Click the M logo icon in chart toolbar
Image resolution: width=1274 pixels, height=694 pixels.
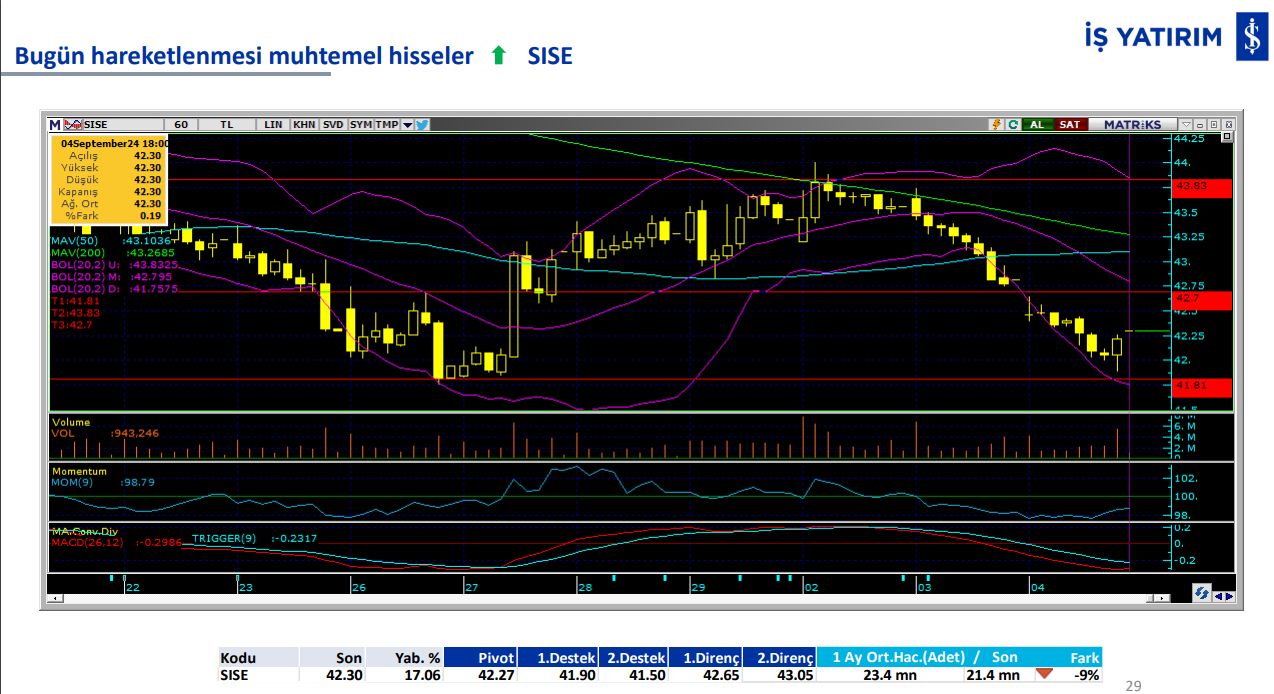(x=55, y=125)
